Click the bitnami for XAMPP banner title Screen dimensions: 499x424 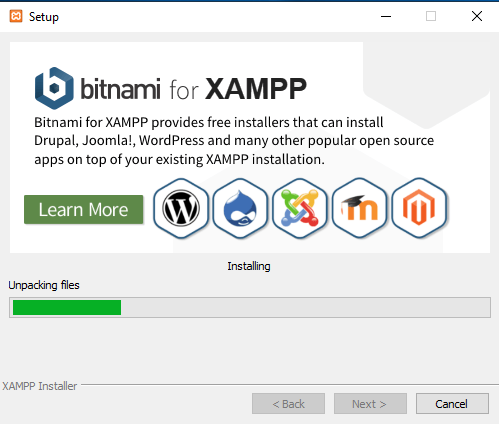(193, 89)
